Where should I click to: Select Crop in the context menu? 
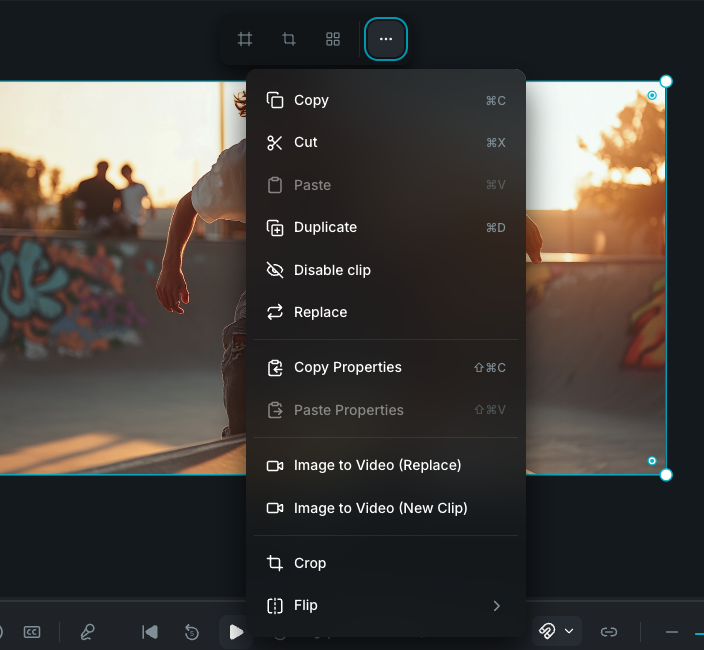point(386,563)
